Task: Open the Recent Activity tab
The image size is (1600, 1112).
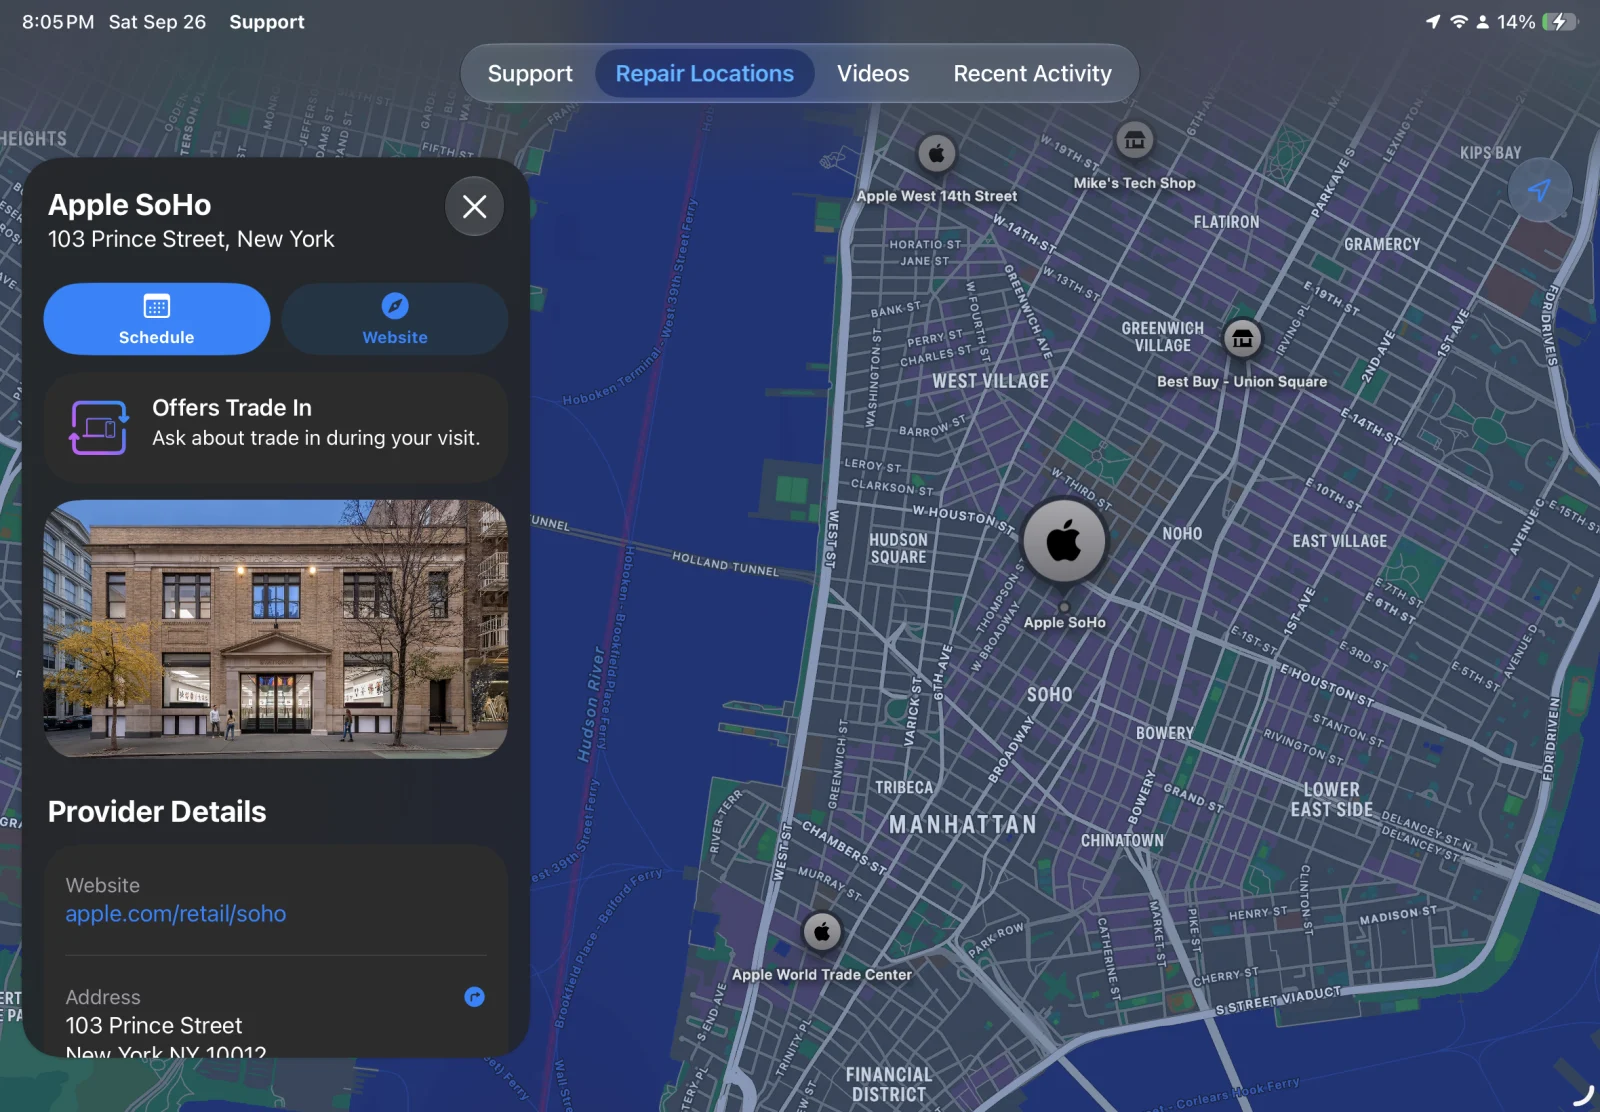Action: 1032,74
